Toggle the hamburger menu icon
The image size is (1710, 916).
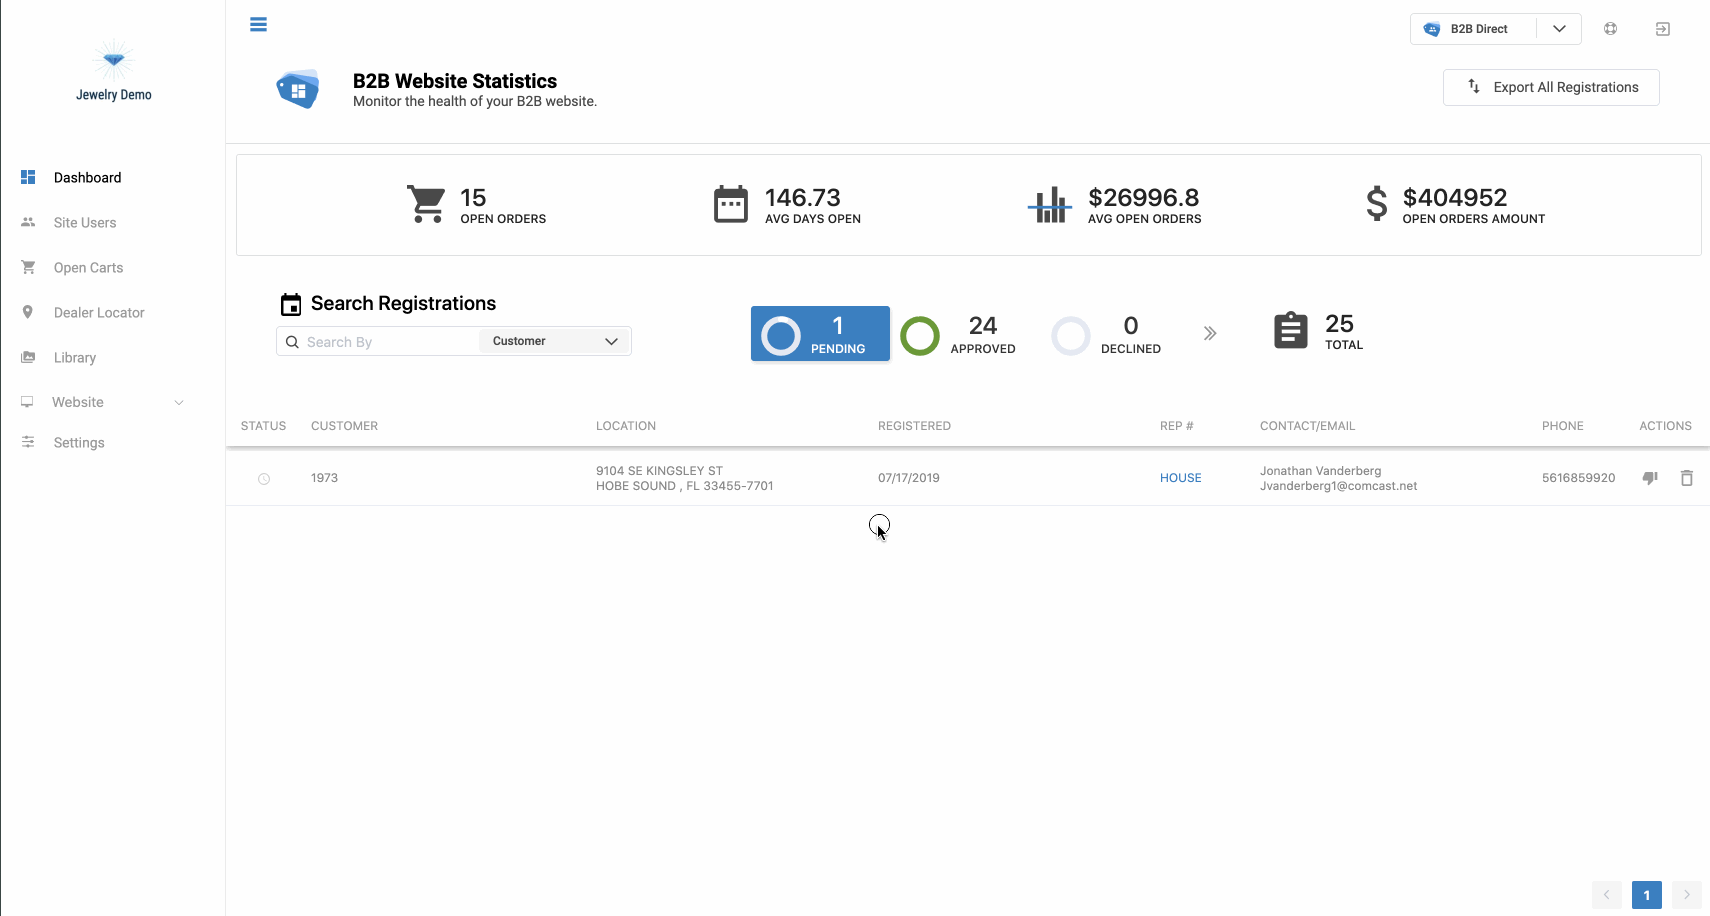coord(258,25)
